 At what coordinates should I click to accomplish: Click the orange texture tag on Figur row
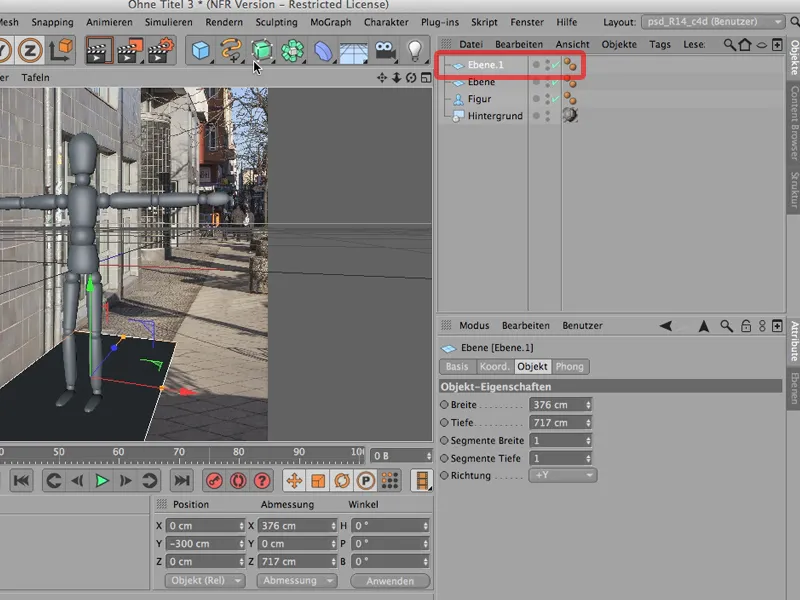coord(570,98)
